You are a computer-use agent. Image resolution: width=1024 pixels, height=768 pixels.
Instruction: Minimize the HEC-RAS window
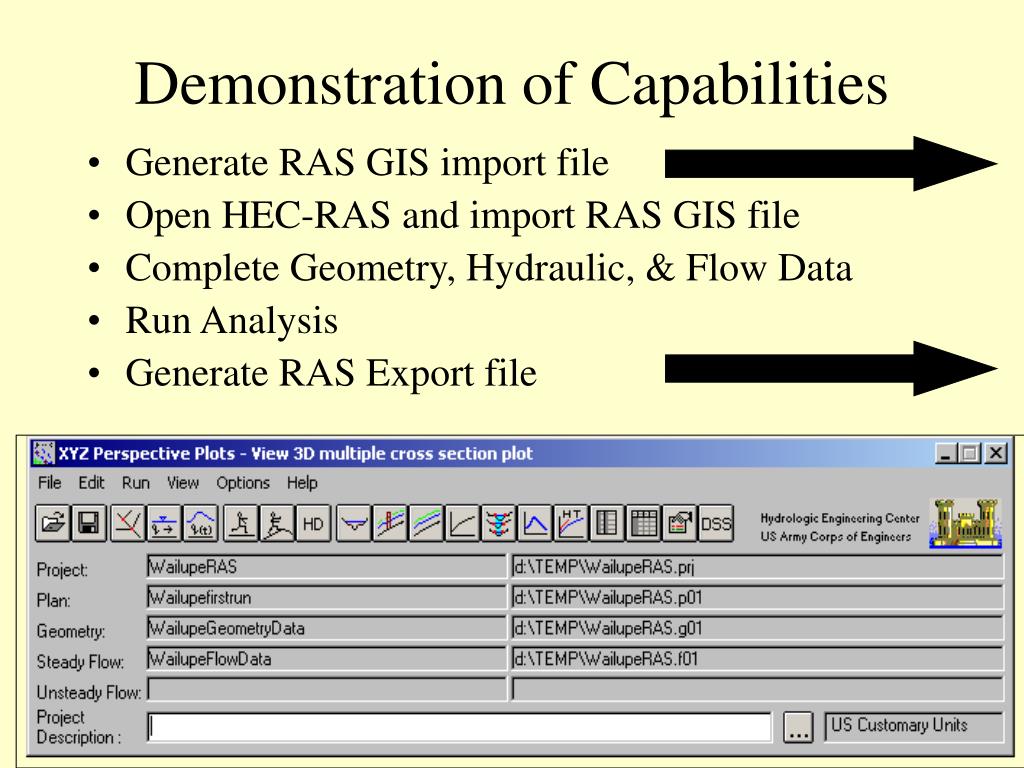click(x=946, y=453)
